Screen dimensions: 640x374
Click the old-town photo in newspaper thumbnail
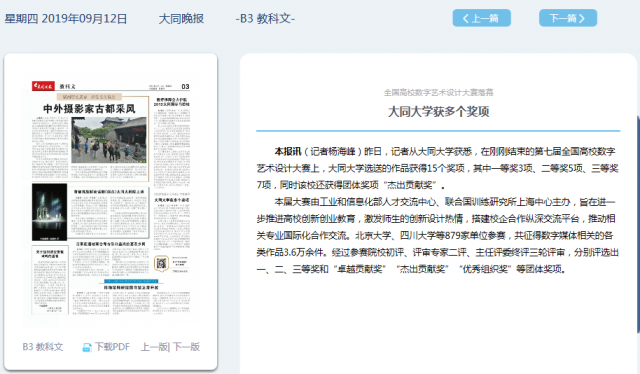tap(109, 140)
